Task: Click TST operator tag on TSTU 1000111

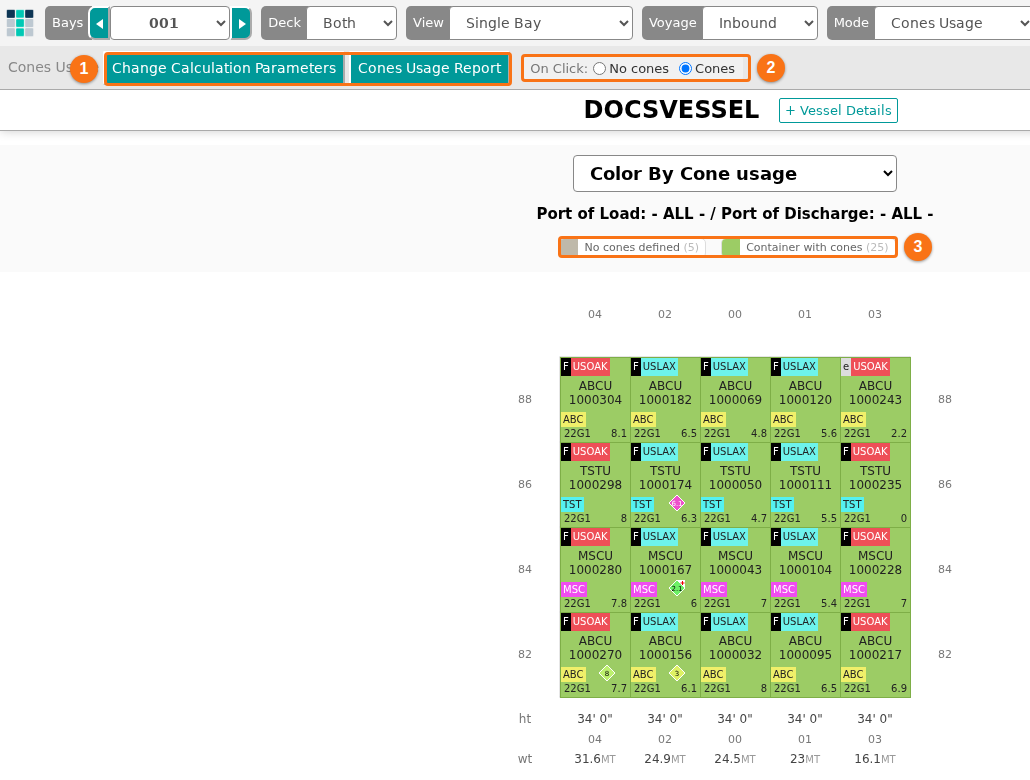Action: coord(782,504)
